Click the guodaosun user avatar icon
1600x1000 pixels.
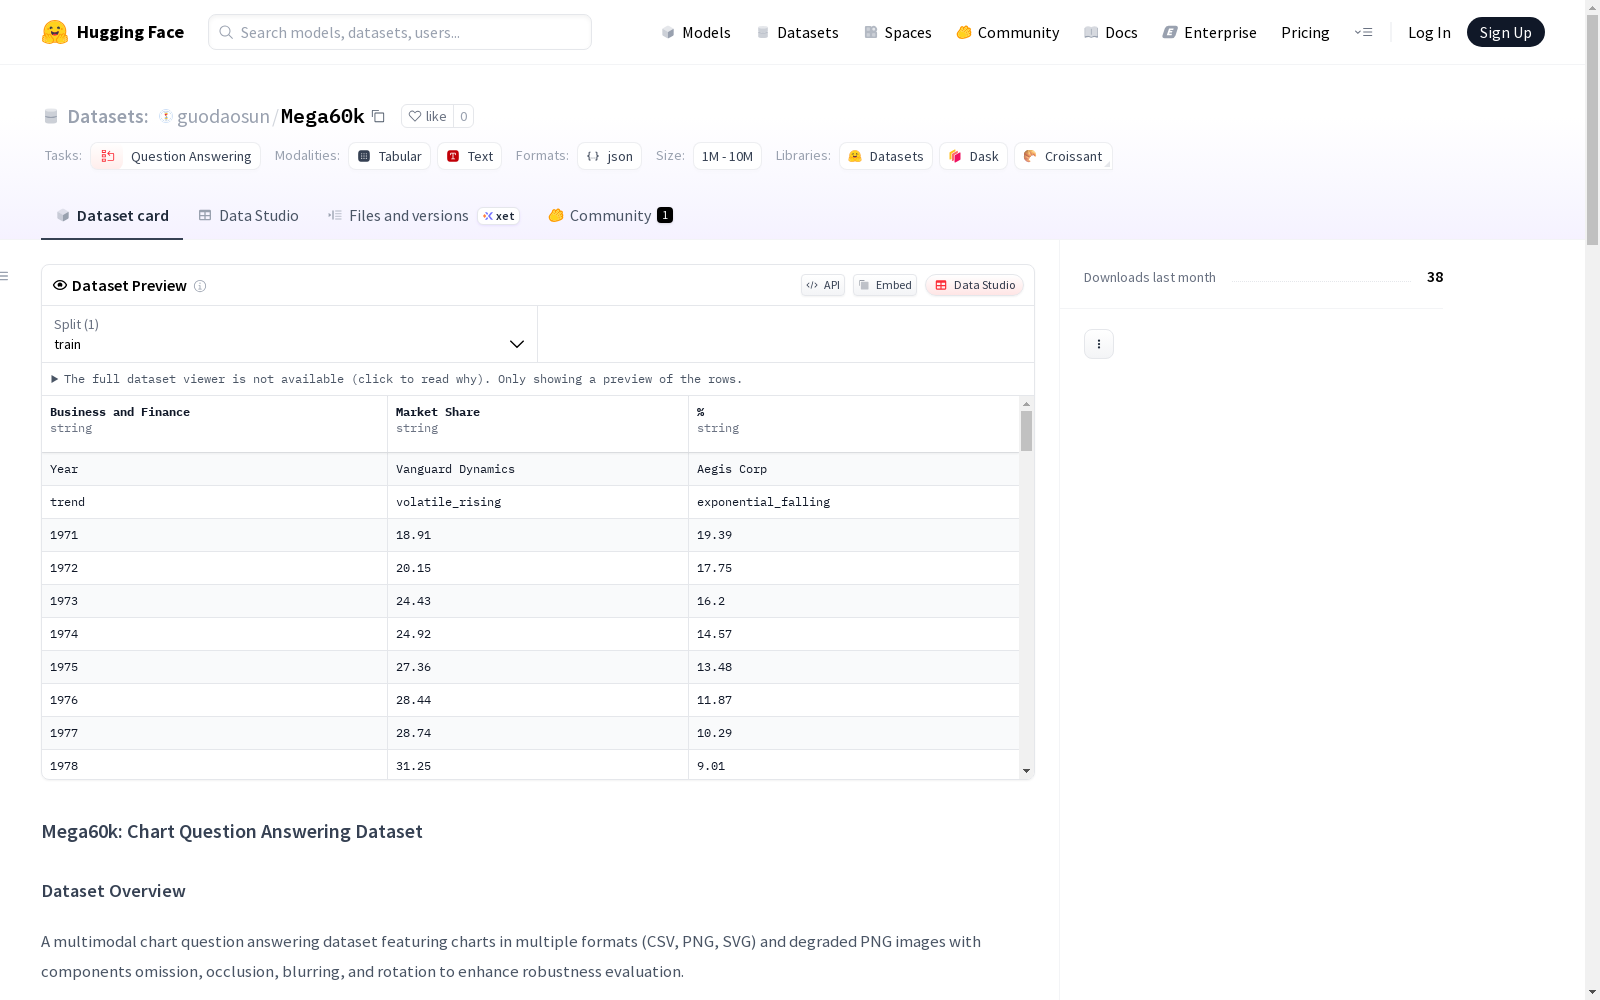166,116
